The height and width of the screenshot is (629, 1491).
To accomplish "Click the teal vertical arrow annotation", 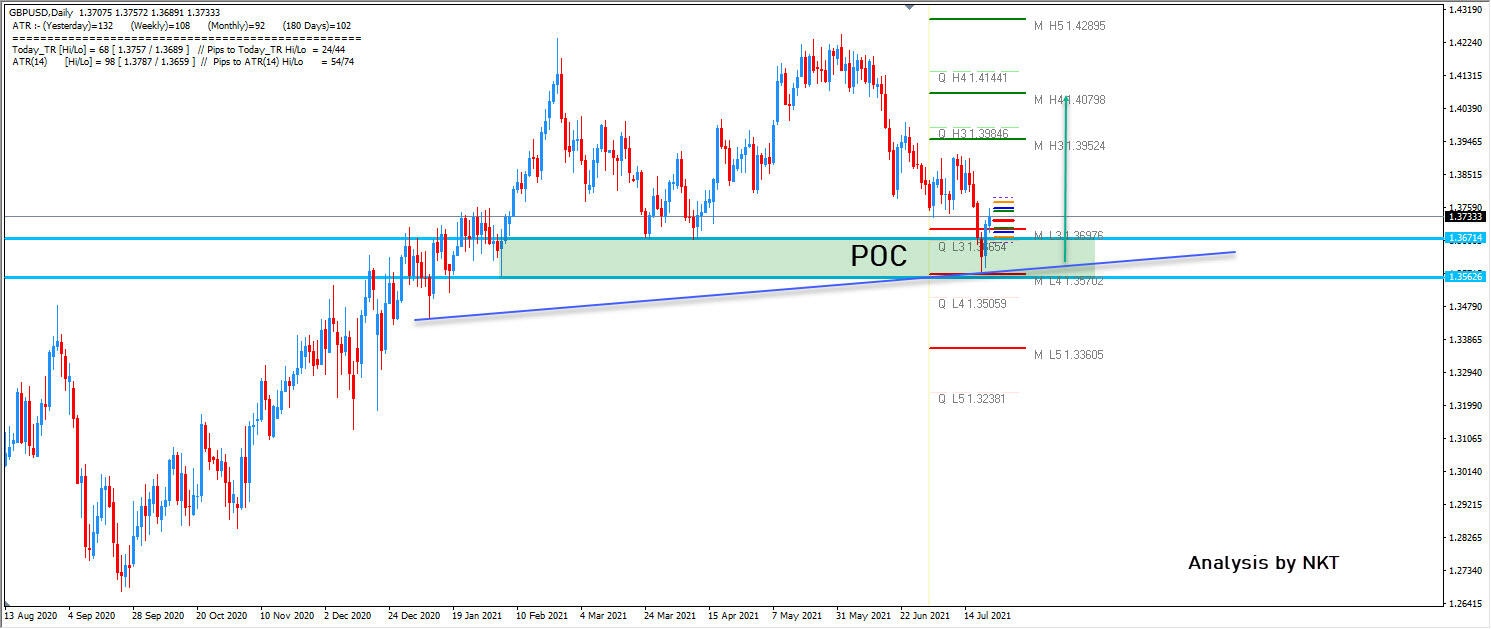I will point(1065,180).
